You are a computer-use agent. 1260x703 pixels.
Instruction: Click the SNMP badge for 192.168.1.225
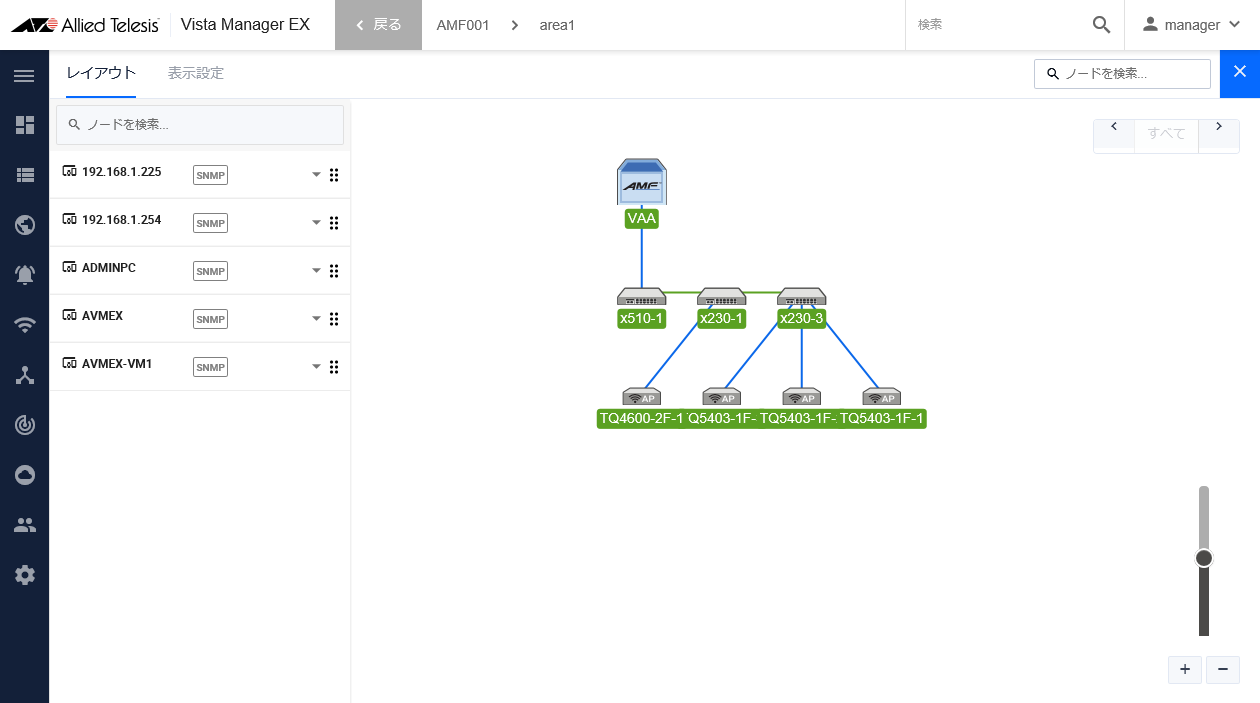210,175
